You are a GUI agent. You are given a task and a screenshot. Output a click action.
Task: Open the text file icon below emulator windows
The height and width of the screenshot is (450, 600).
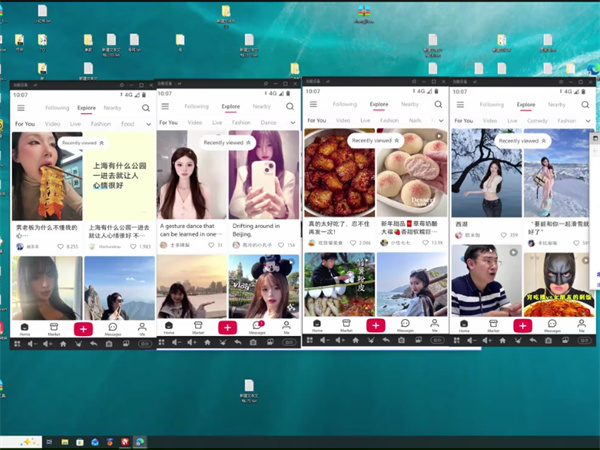pos(249,391)
